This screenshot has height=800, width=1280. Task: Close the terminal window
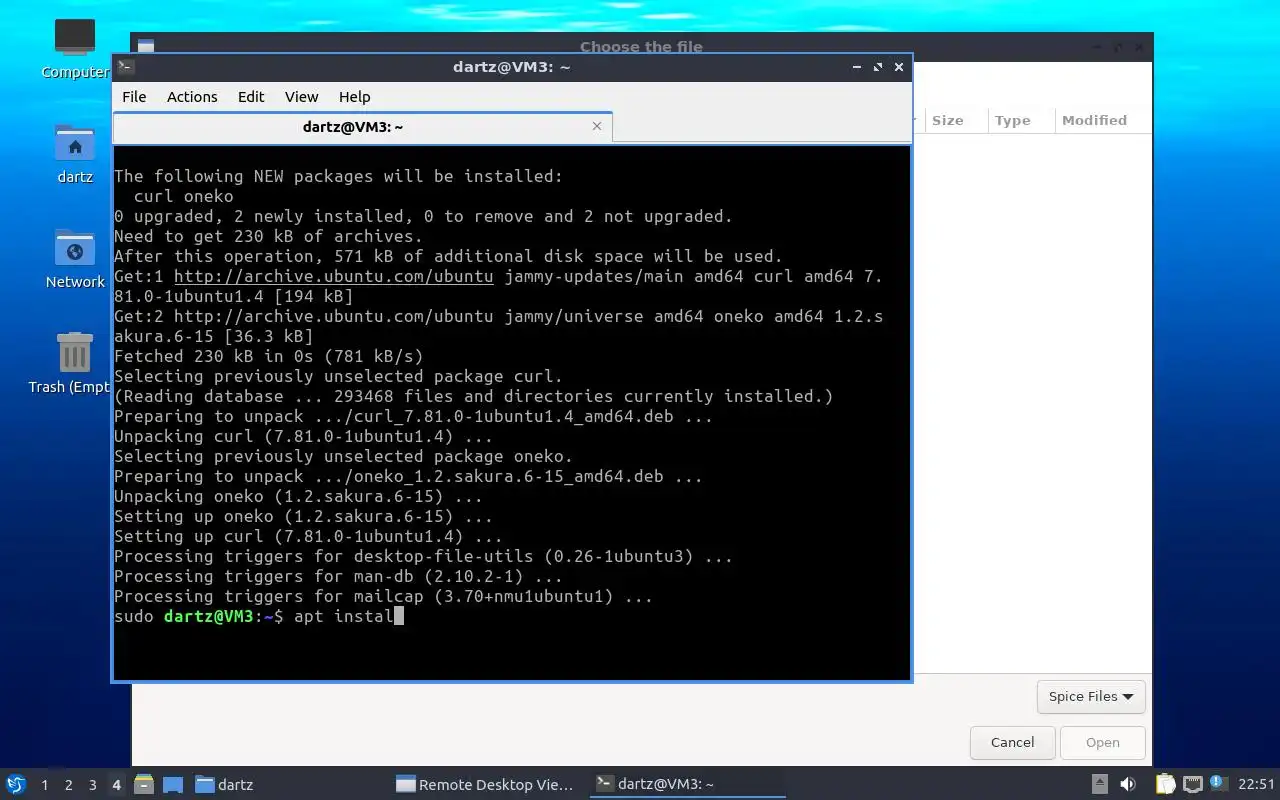(x=899, y=67)
